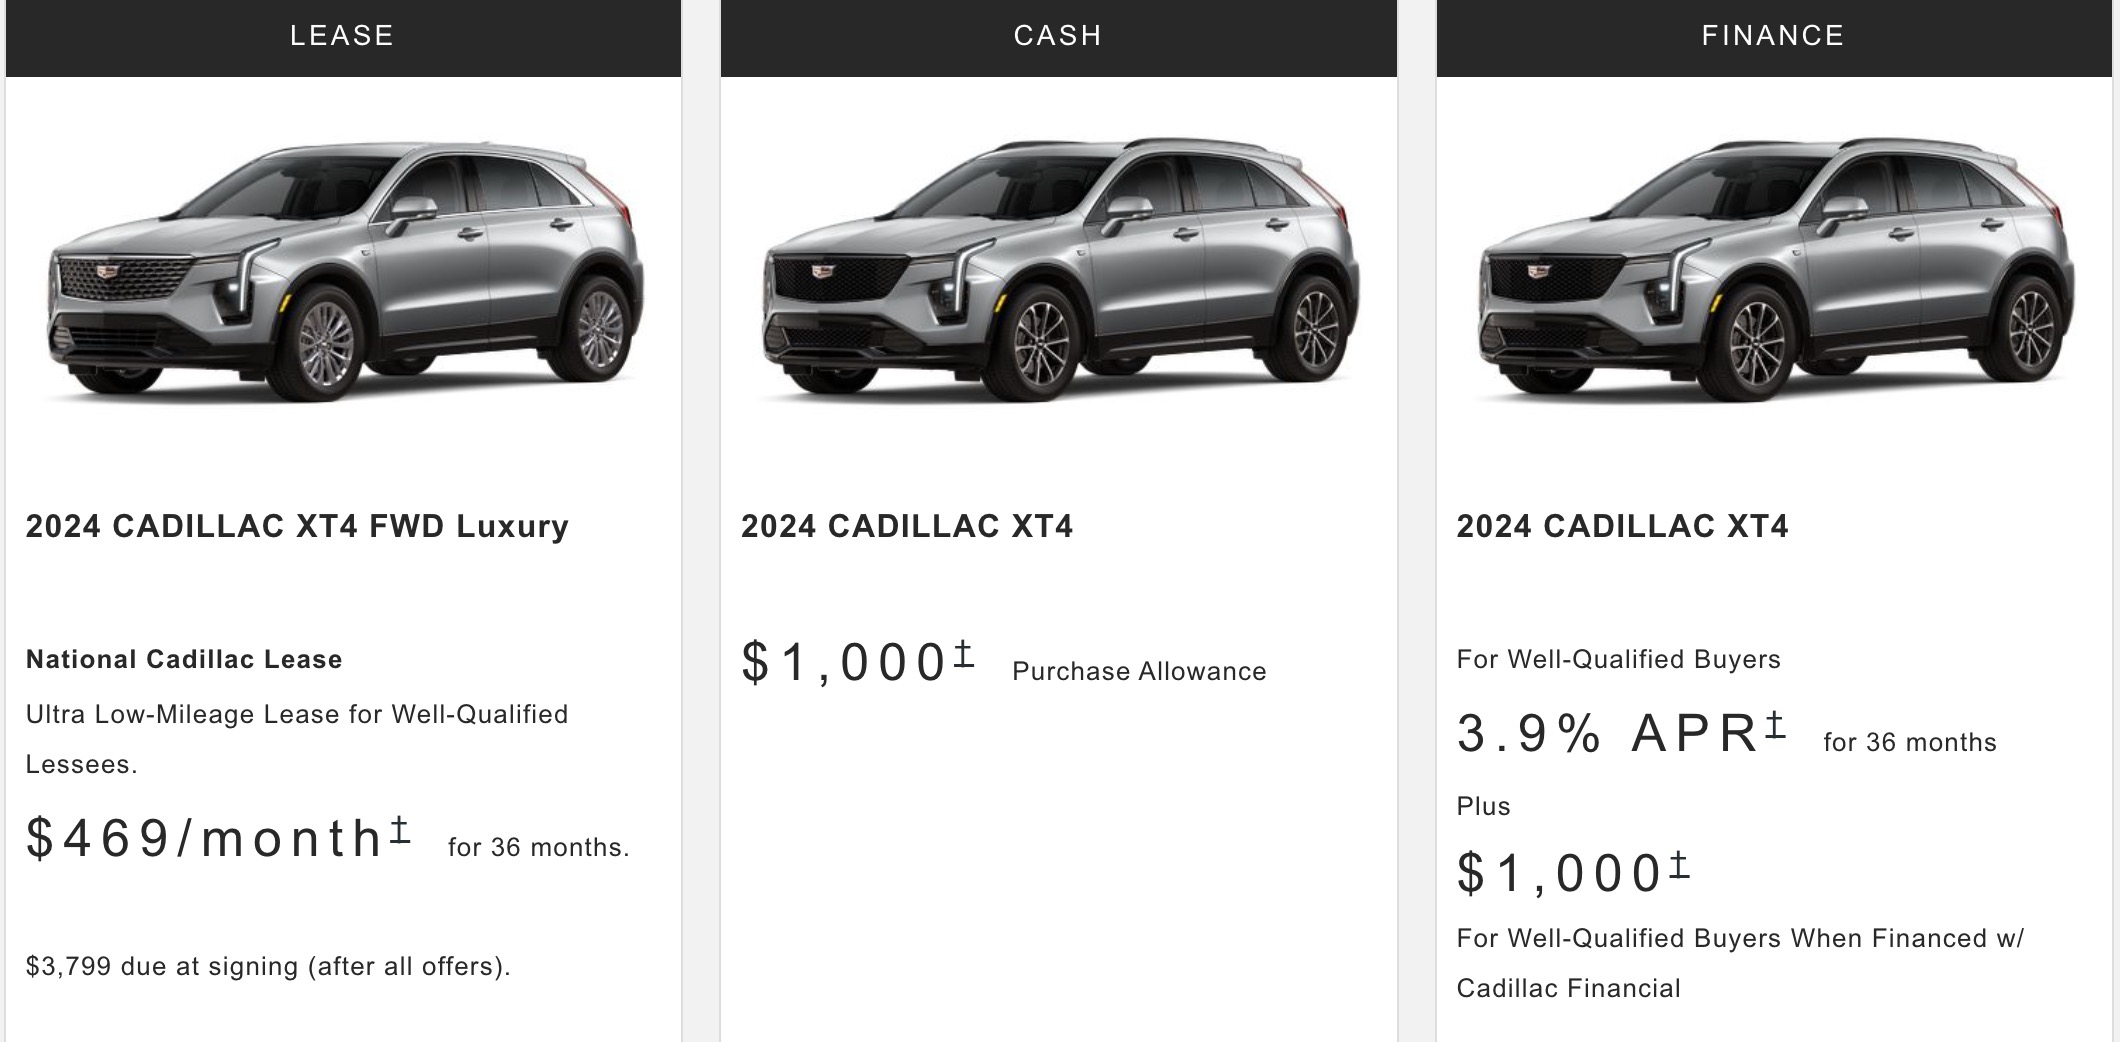Viewport: 2120px width, 1042px height.
Task: Click the Purchase Allowance text
Action: (x=1139, y=671)
